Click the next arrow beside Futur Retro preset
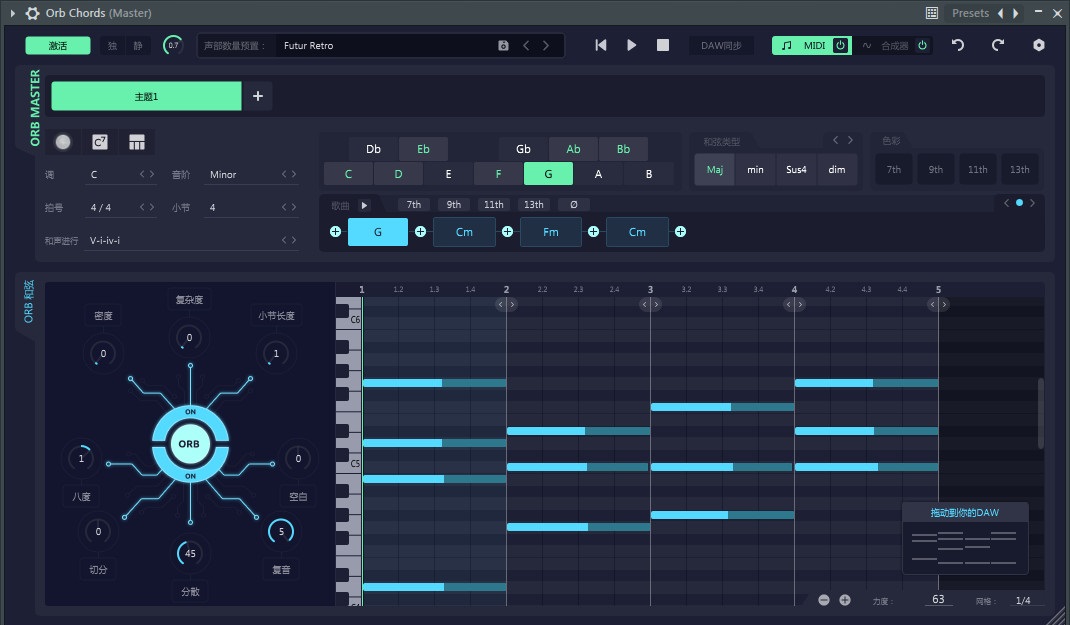Image resolution: width=1070 pixels, height=625 pixels. pyautogui.click(x=547, y=45)
